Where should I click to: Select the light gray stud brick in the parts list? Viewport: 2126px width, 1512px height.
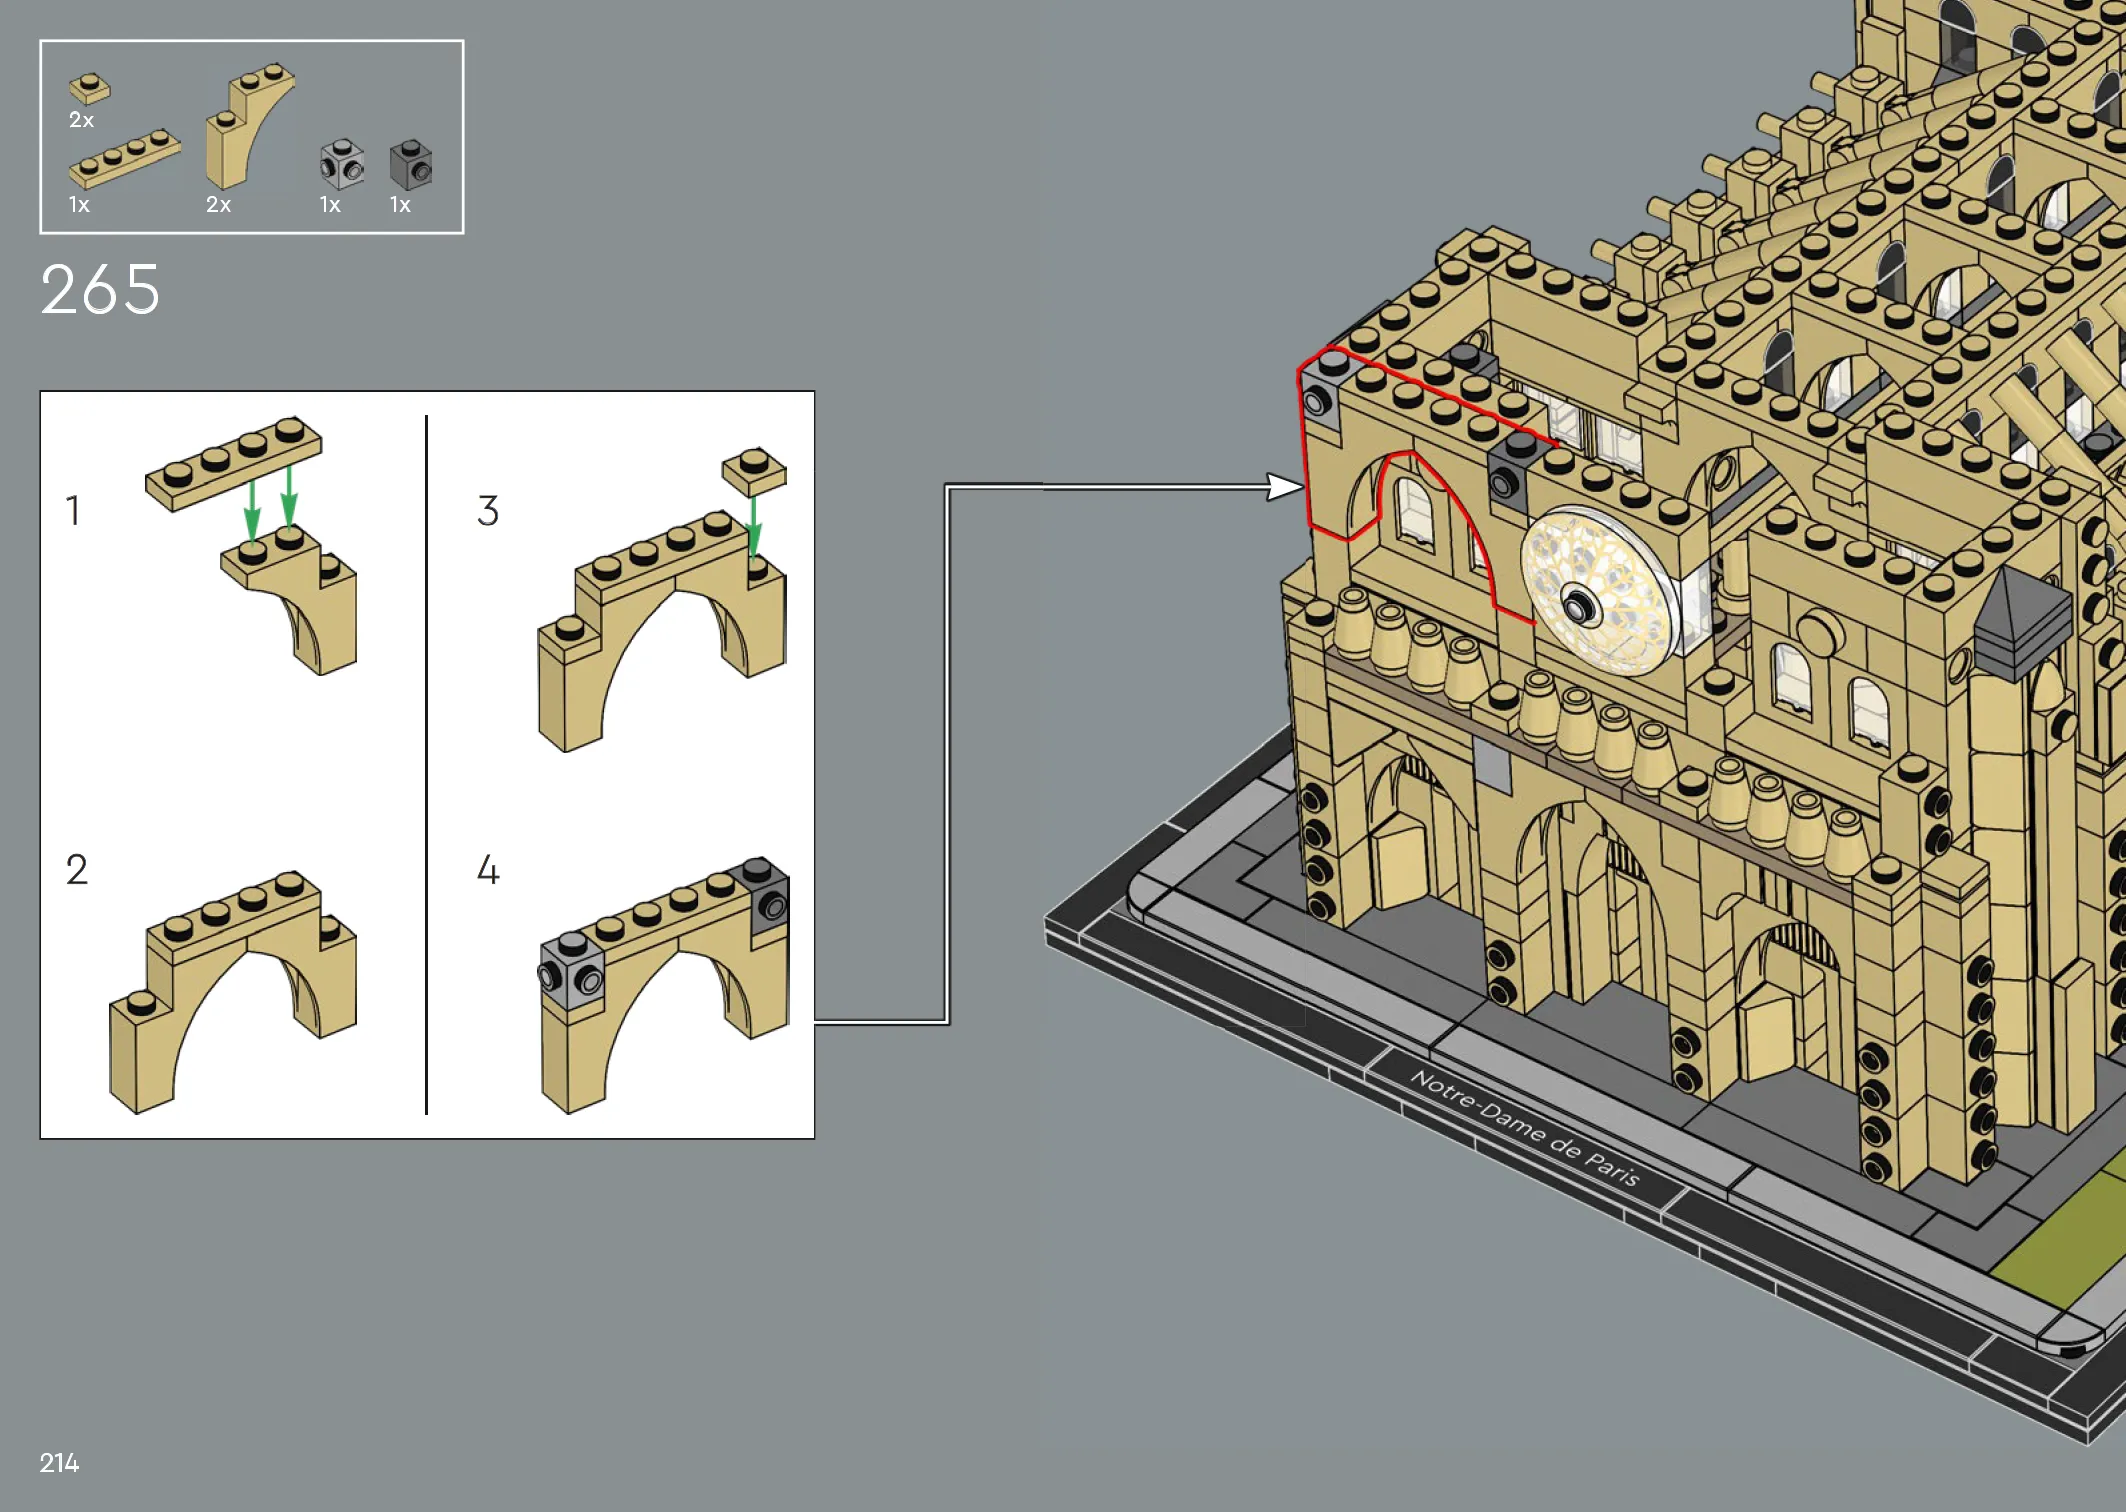342,164
